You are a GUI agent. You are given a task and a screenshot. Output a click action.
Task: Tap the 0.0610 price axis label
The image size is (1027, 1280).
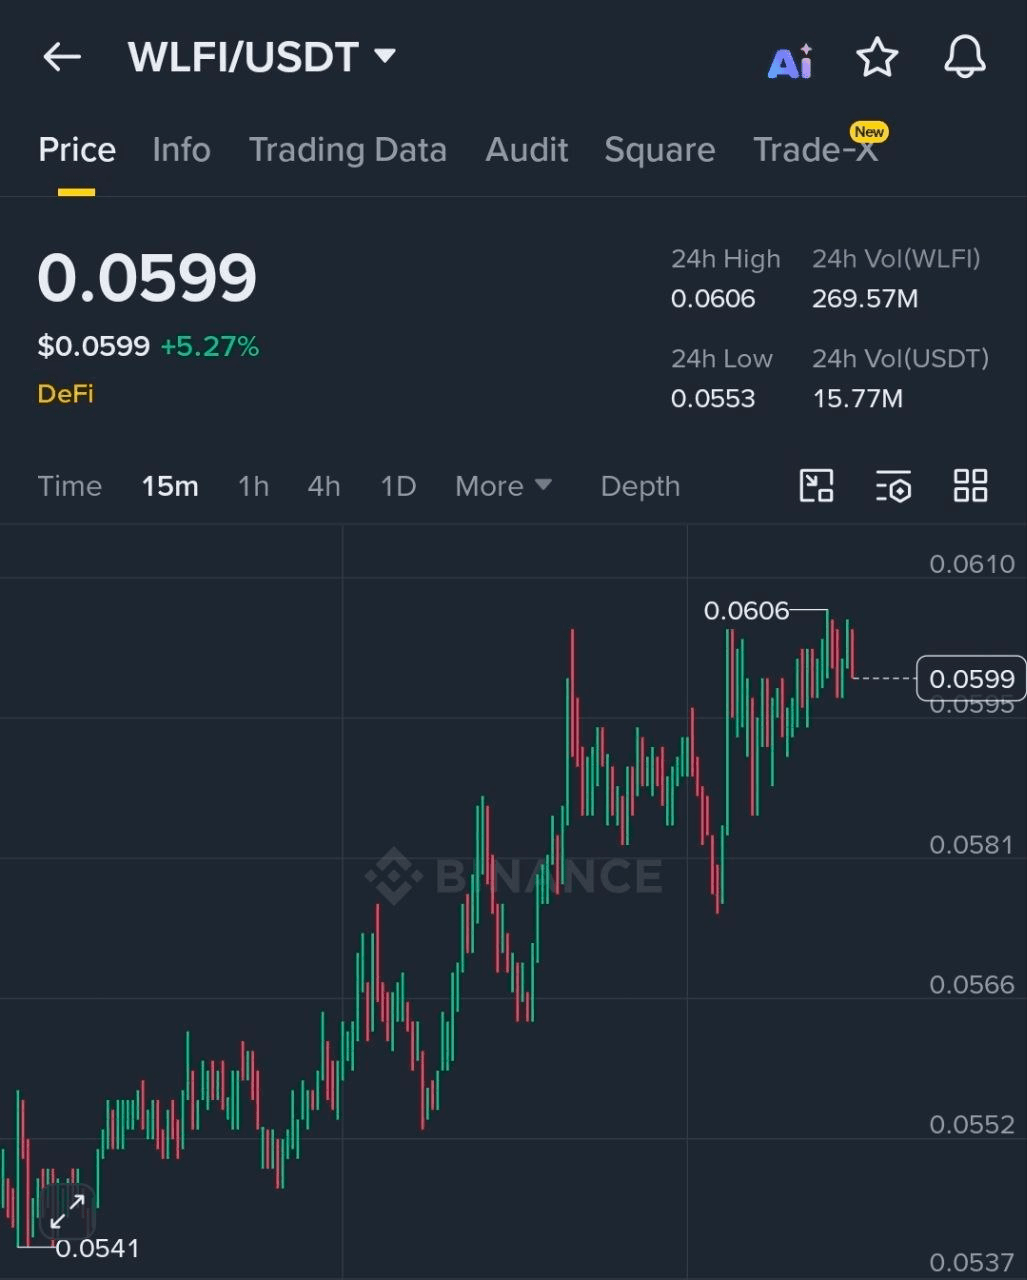click(972, 564)
